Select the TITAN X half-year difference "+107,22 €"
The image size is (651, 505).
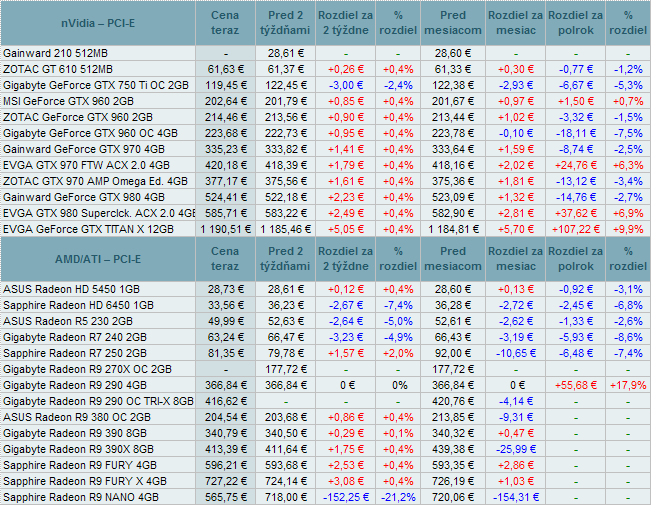click(x=575, y=229)
